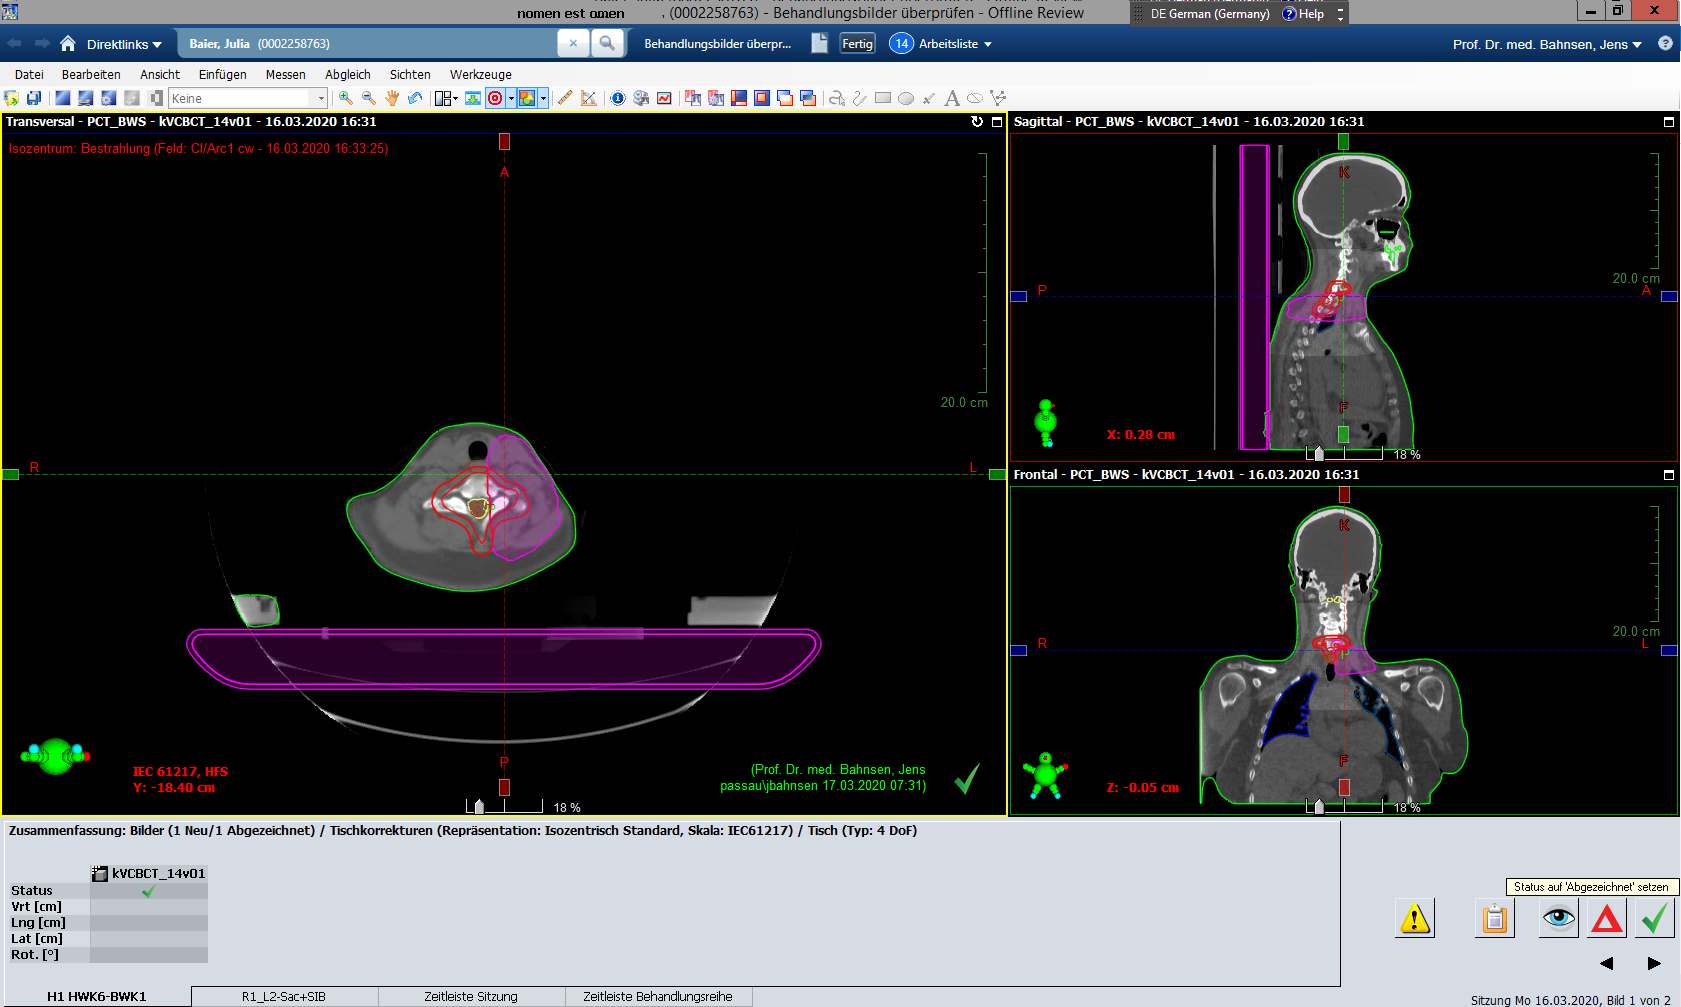Select the pan hand tool
The image size is (1681, 1007).
point(392,98)
